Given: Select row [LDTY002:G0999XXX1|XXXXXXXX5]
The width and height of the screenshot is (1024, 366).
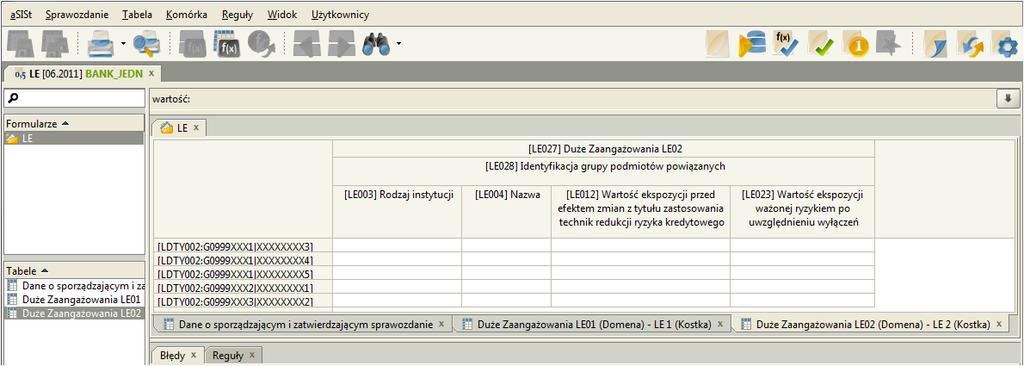Looking at the screenshot, I should (x=243, y=273).
